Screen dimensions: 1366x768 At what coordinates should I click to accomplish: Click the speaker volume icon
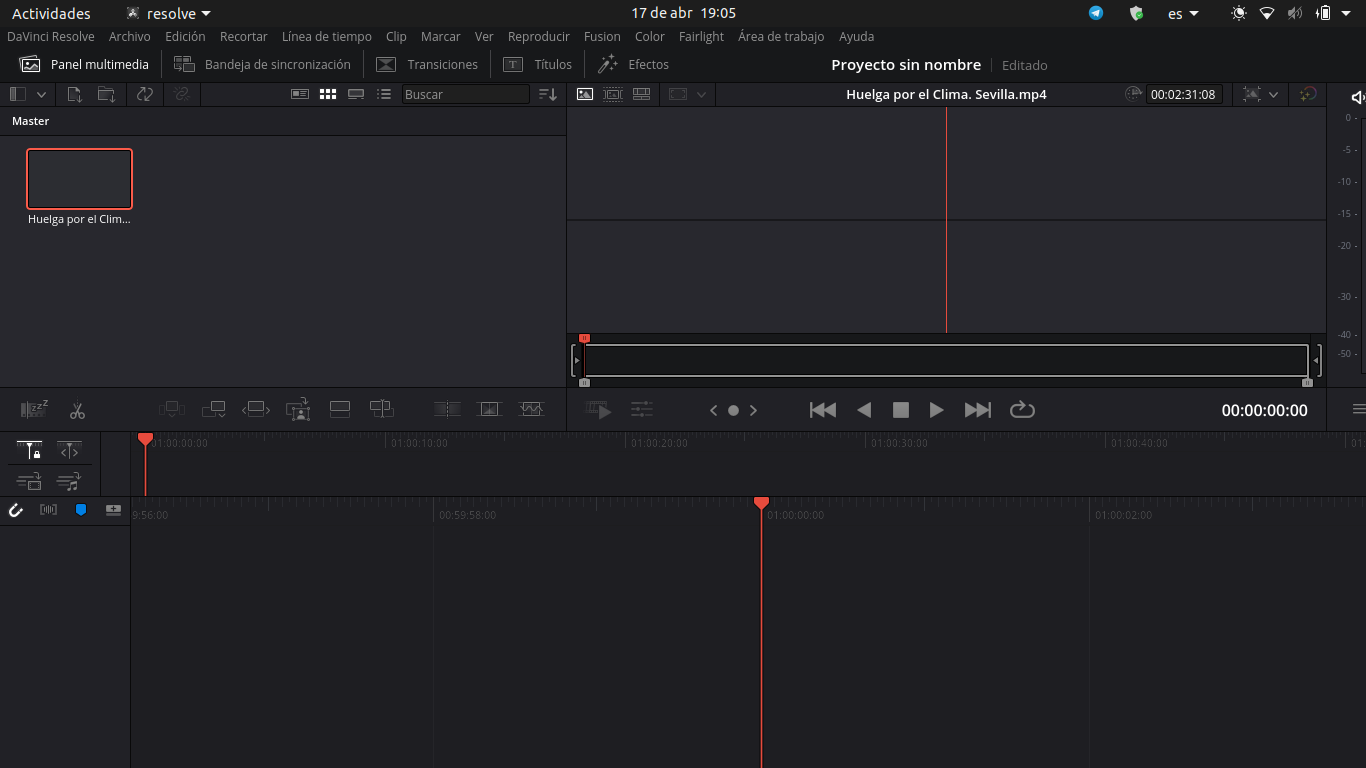[x=1357, y=97]
